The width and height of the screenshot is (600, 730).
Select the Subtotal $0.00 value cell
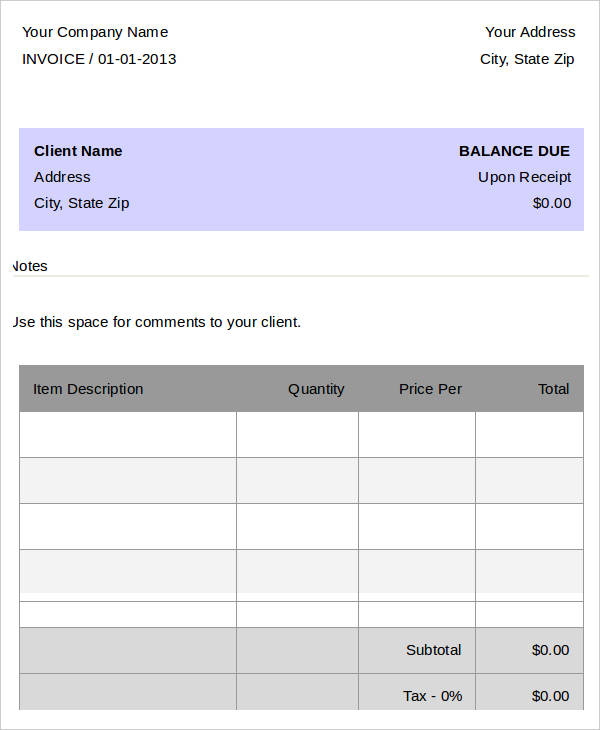pyautogui.click(x=529, y=650)
